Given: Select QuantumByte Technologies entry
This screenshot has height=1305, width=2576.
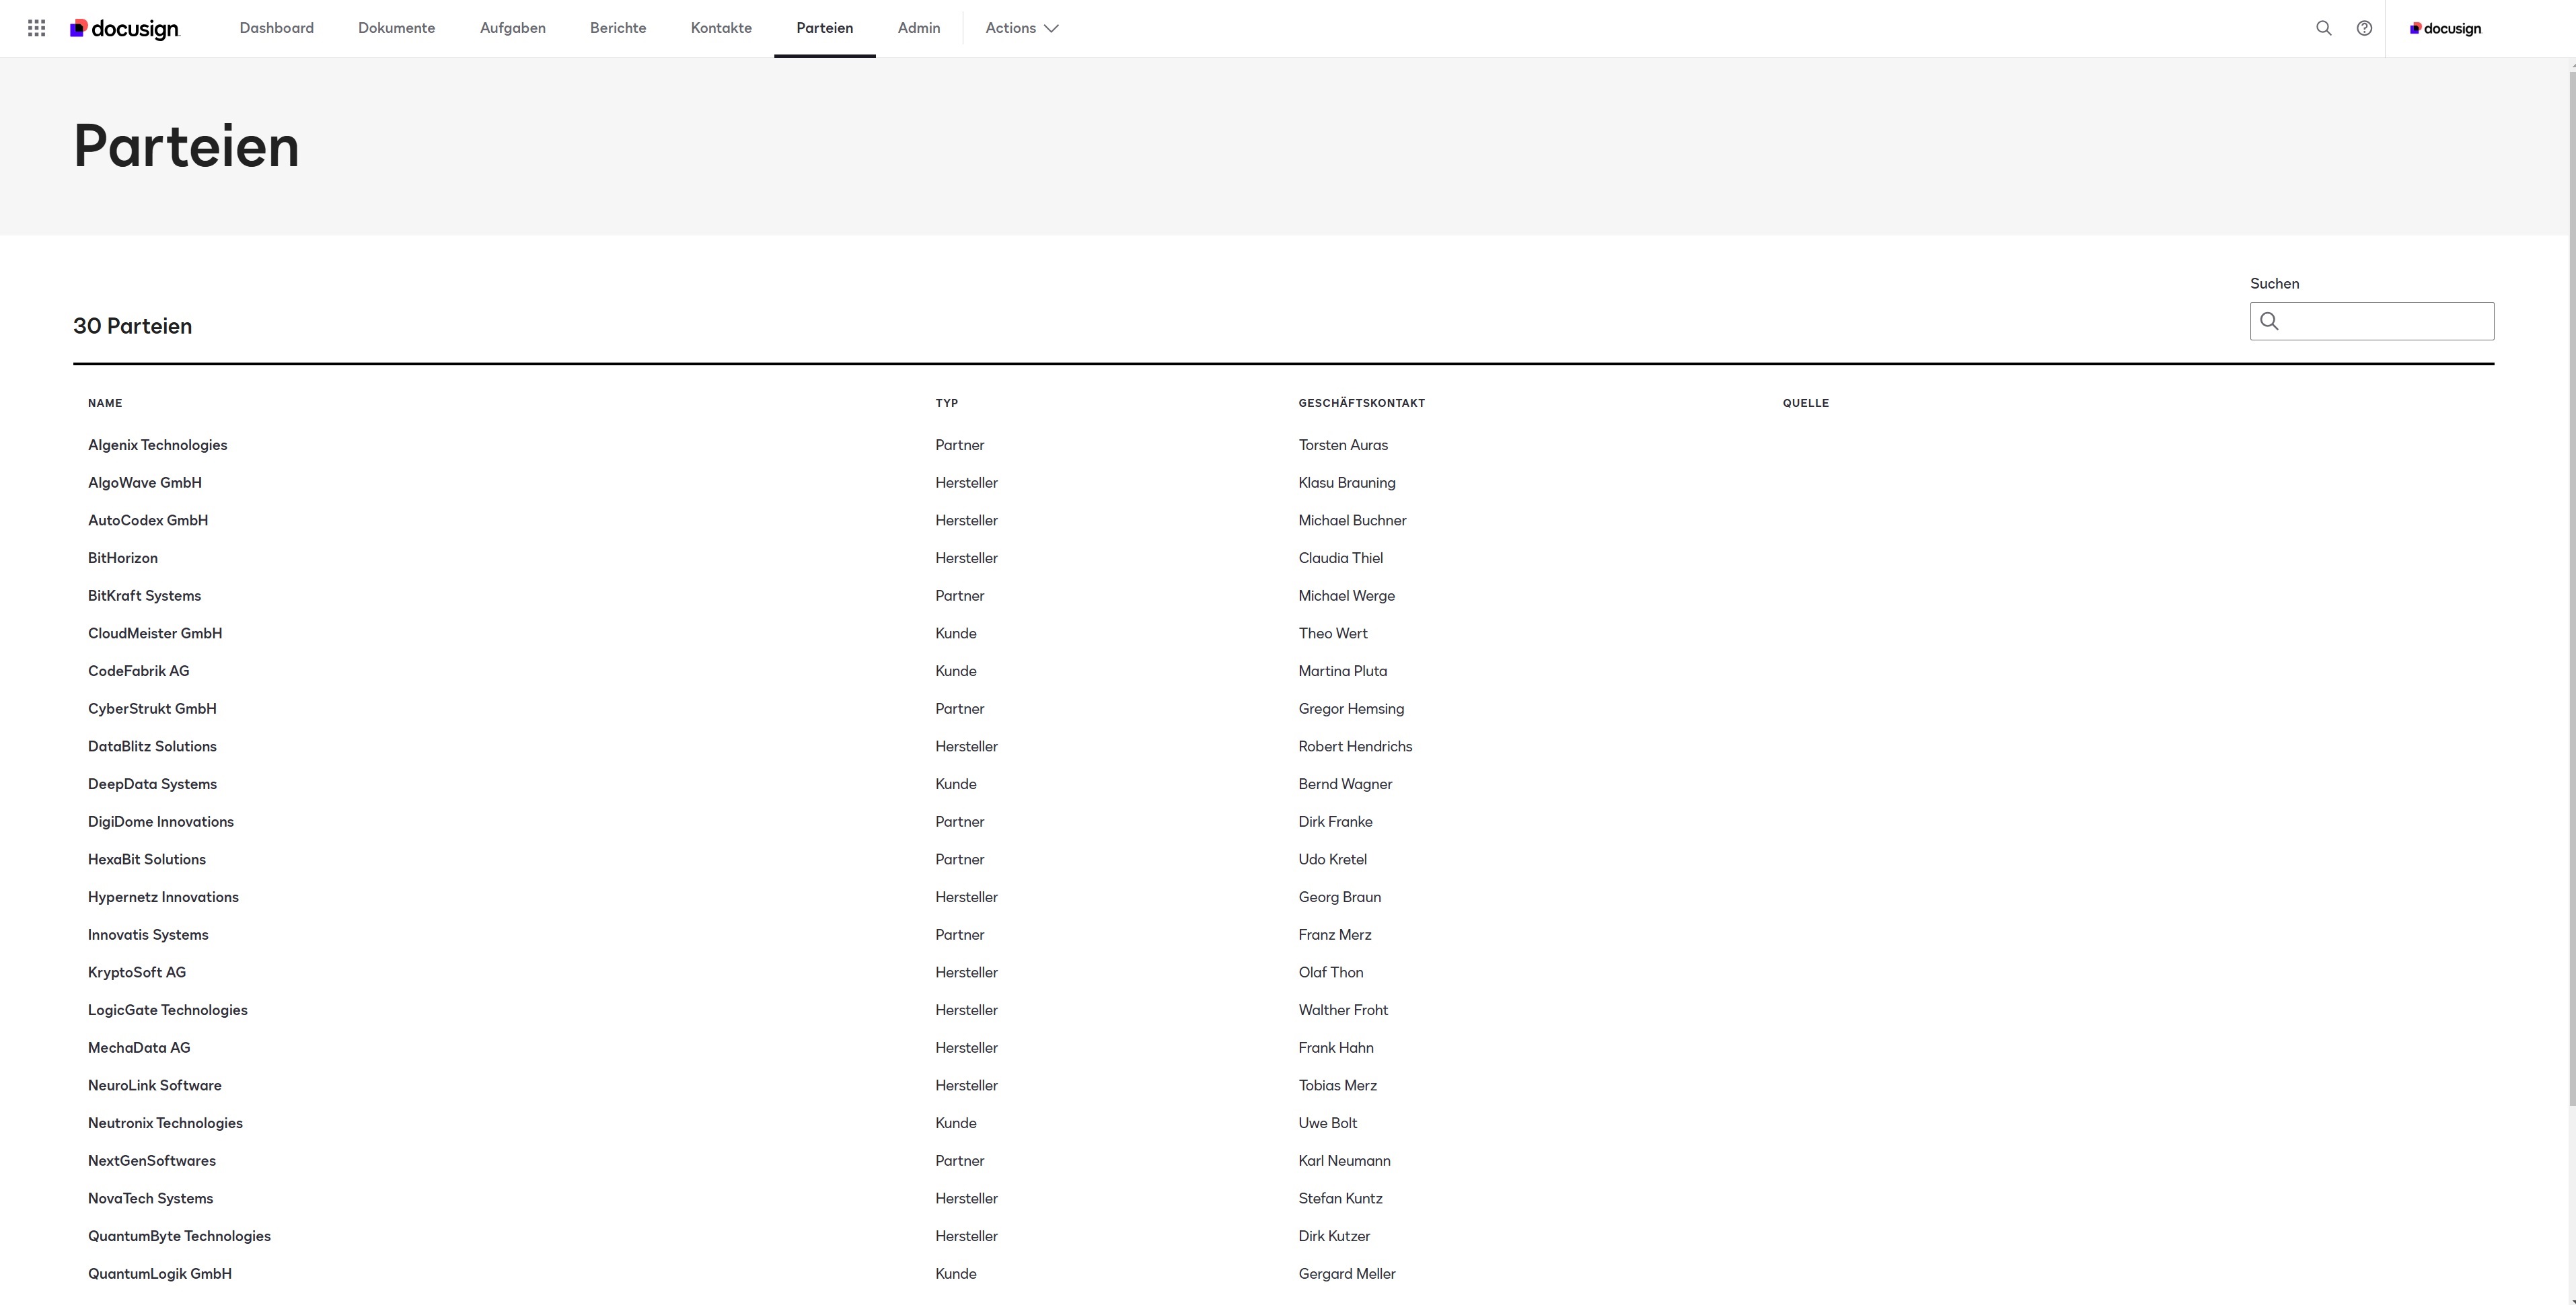Looking at the screenshot, I should pos(179,1236).
